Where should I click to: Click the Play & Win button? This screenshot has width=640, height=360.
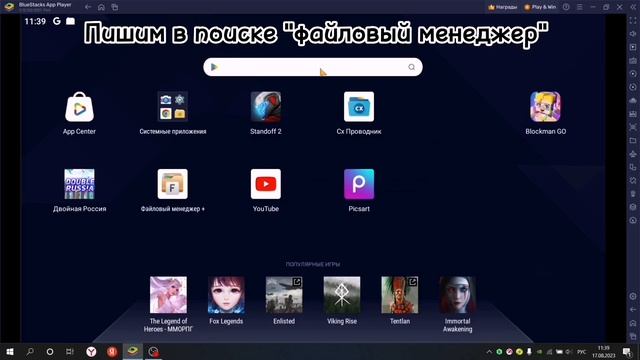point(540,7)
